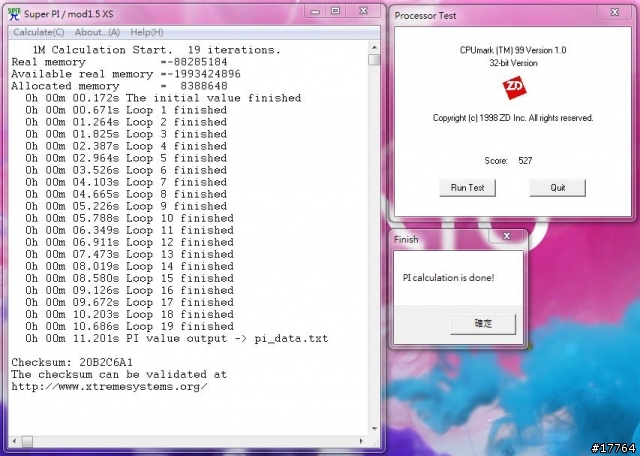The width and height of the screenshot is (640, 456).
Task: Click the "PI calculation is done!" message
Action: (x=448, y=278)
